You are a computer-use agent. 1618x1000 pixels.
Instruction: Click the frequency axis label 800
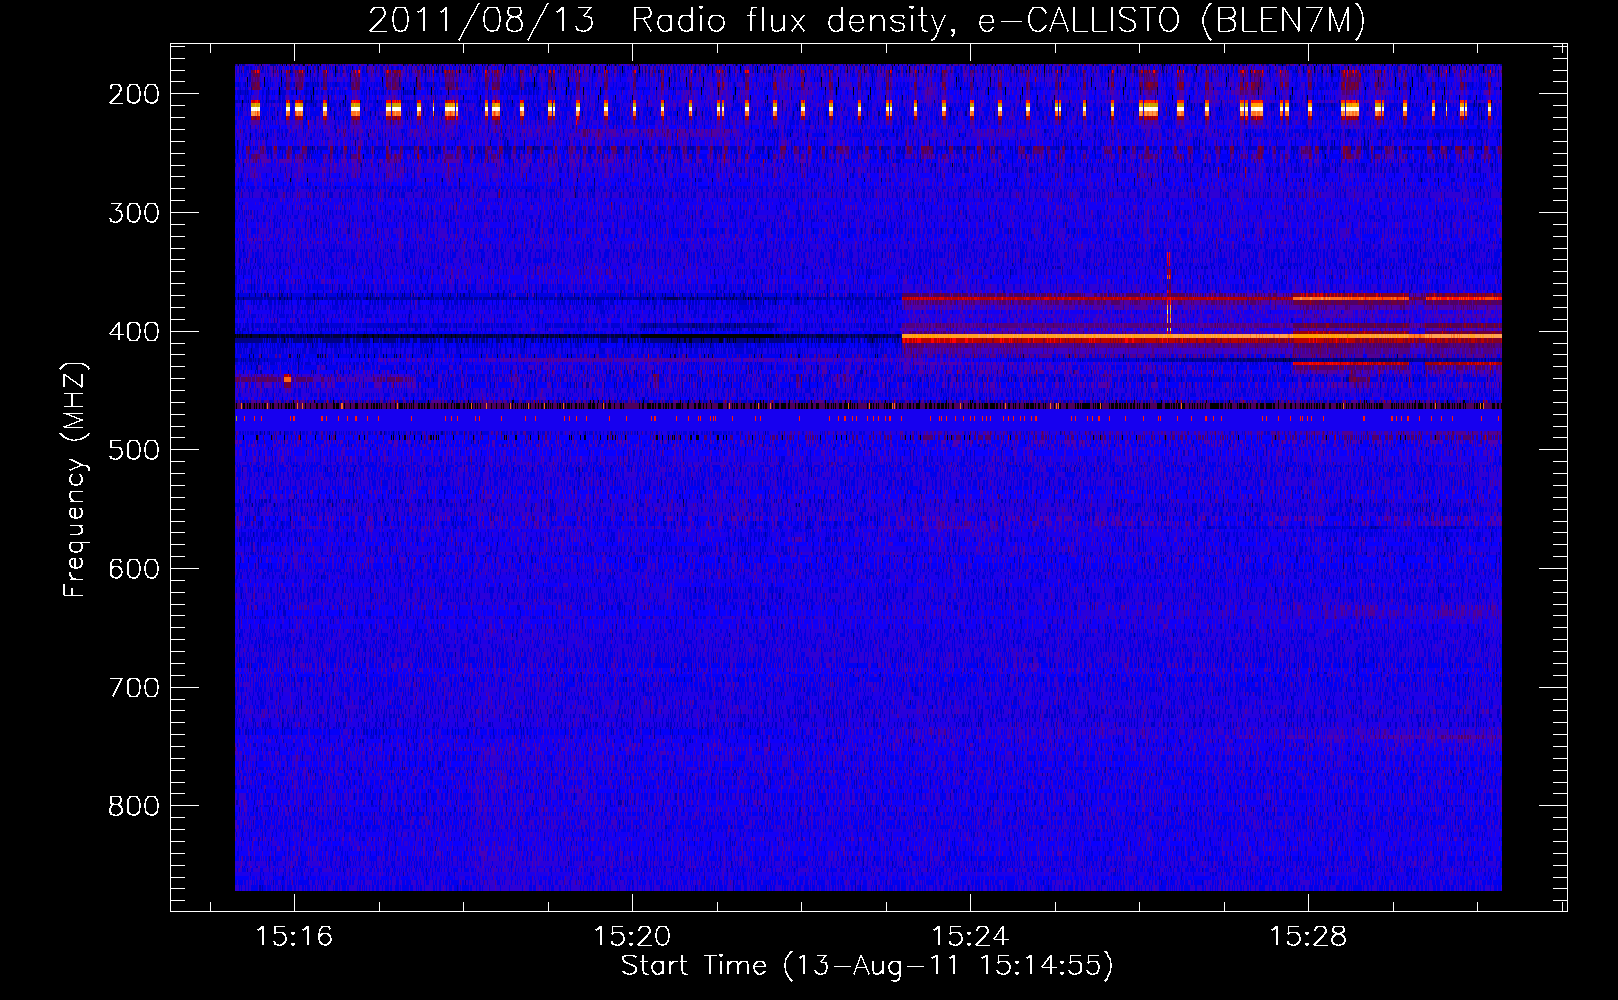[134, 806]
